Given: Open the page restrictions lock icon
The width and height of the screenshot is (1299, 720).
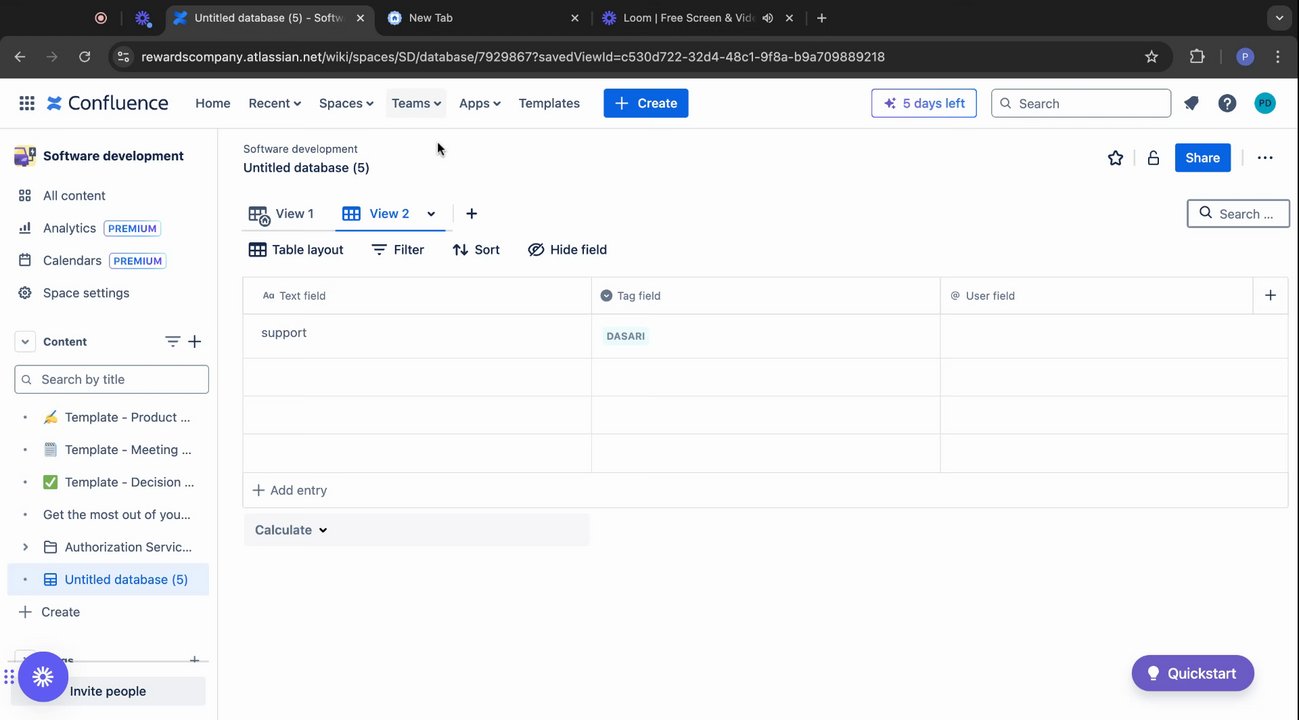Looking at the screenshot, I should (1153, 158).
